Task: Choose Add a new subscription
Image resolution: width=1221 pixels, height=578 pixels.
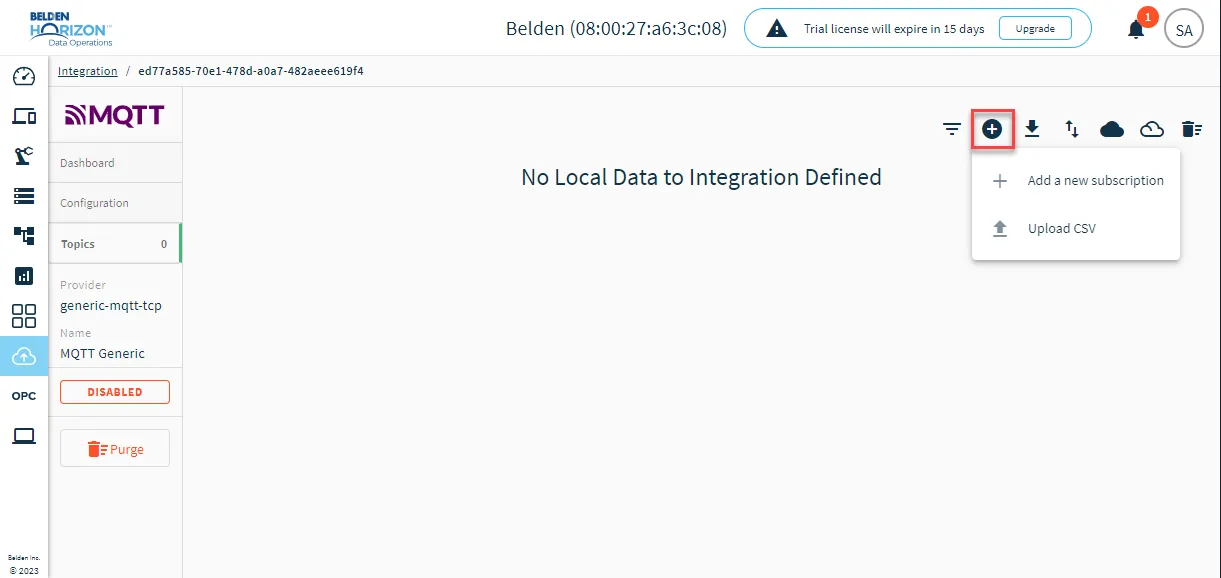Action: (1076, 181)
